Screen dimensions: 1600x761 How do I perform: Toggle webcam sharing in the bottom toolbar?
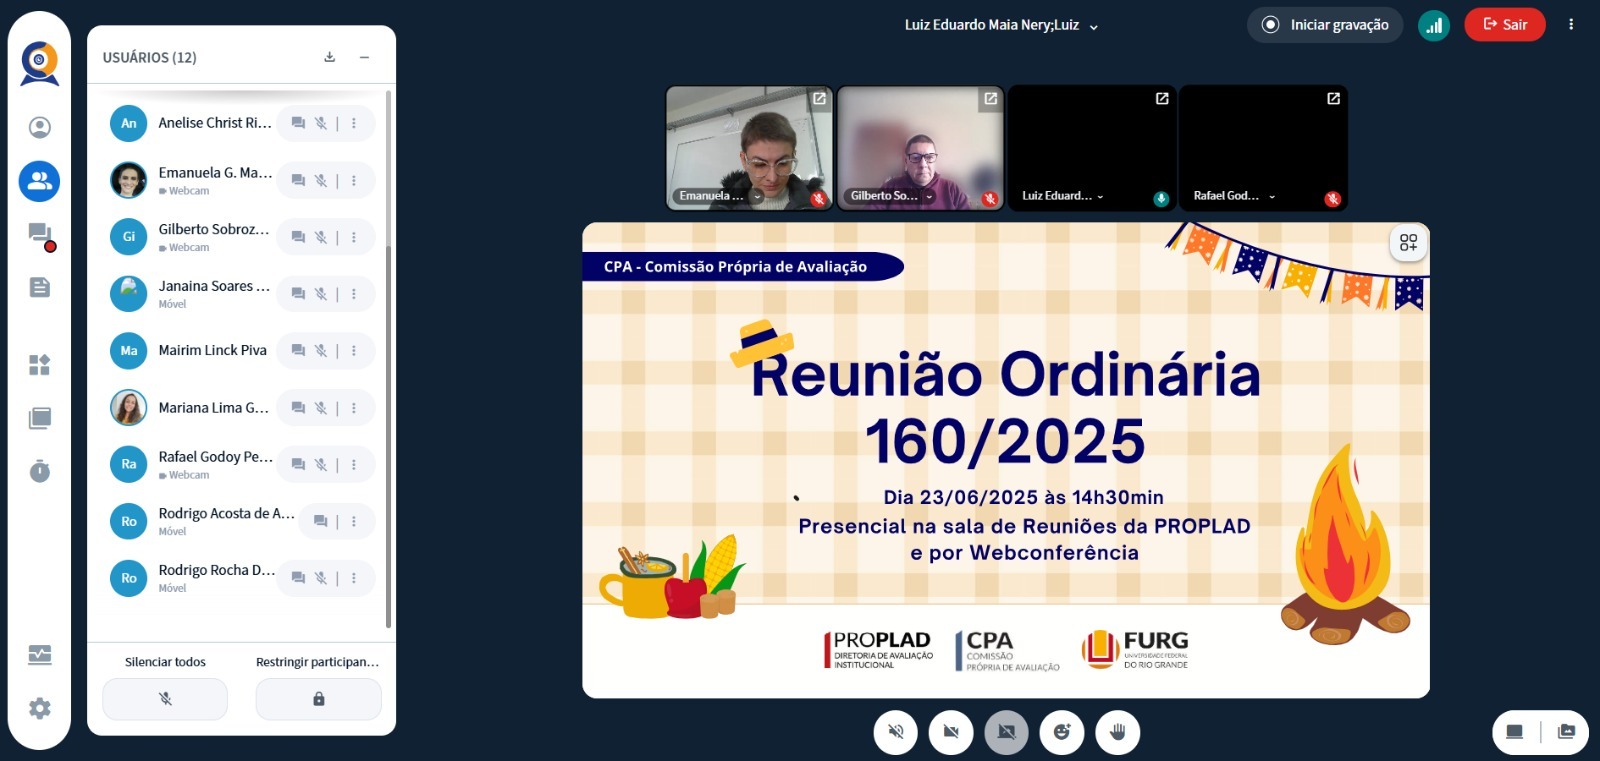coord(951,732)
